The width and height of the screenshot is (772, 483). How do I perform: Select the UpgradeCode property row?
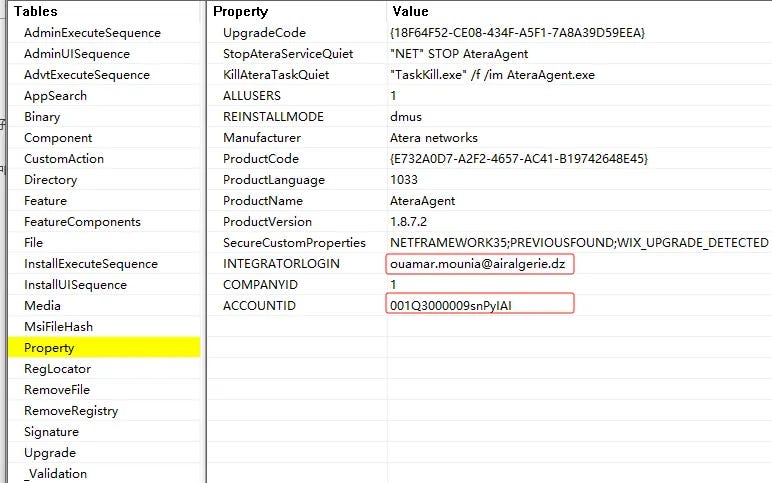[x=490, y=32]
